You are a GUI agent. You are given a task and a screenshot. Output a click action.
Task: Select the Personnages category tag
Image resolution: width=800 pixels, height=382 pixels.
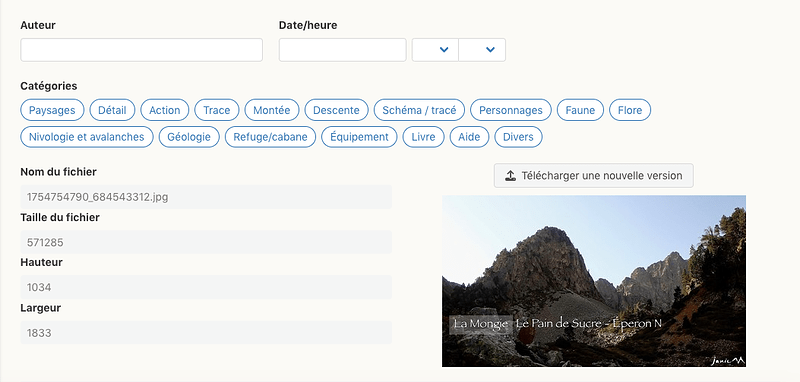[x=511, y=110]
